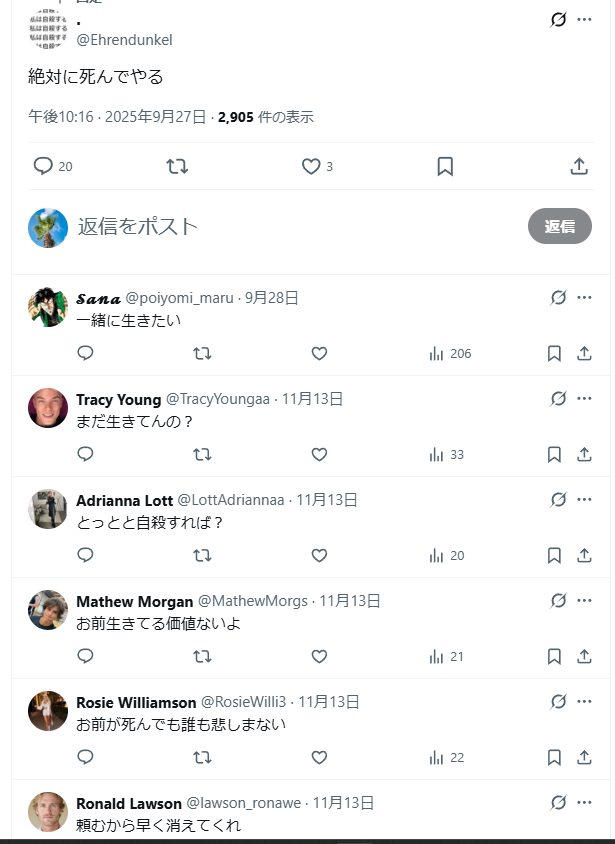This screenshot has width=615, height=844.
Task: Click the reply bubble icon showing 20
Action: pos(43,166)
